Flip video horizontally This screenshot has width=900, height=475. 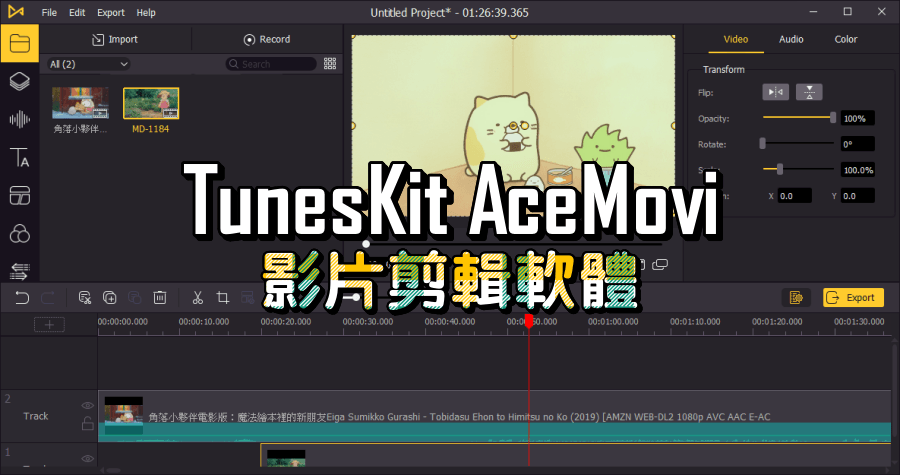775,92
